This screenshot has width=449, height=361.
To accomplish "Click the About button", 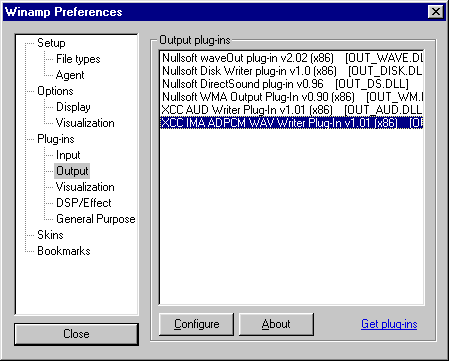I will point(276,324).
